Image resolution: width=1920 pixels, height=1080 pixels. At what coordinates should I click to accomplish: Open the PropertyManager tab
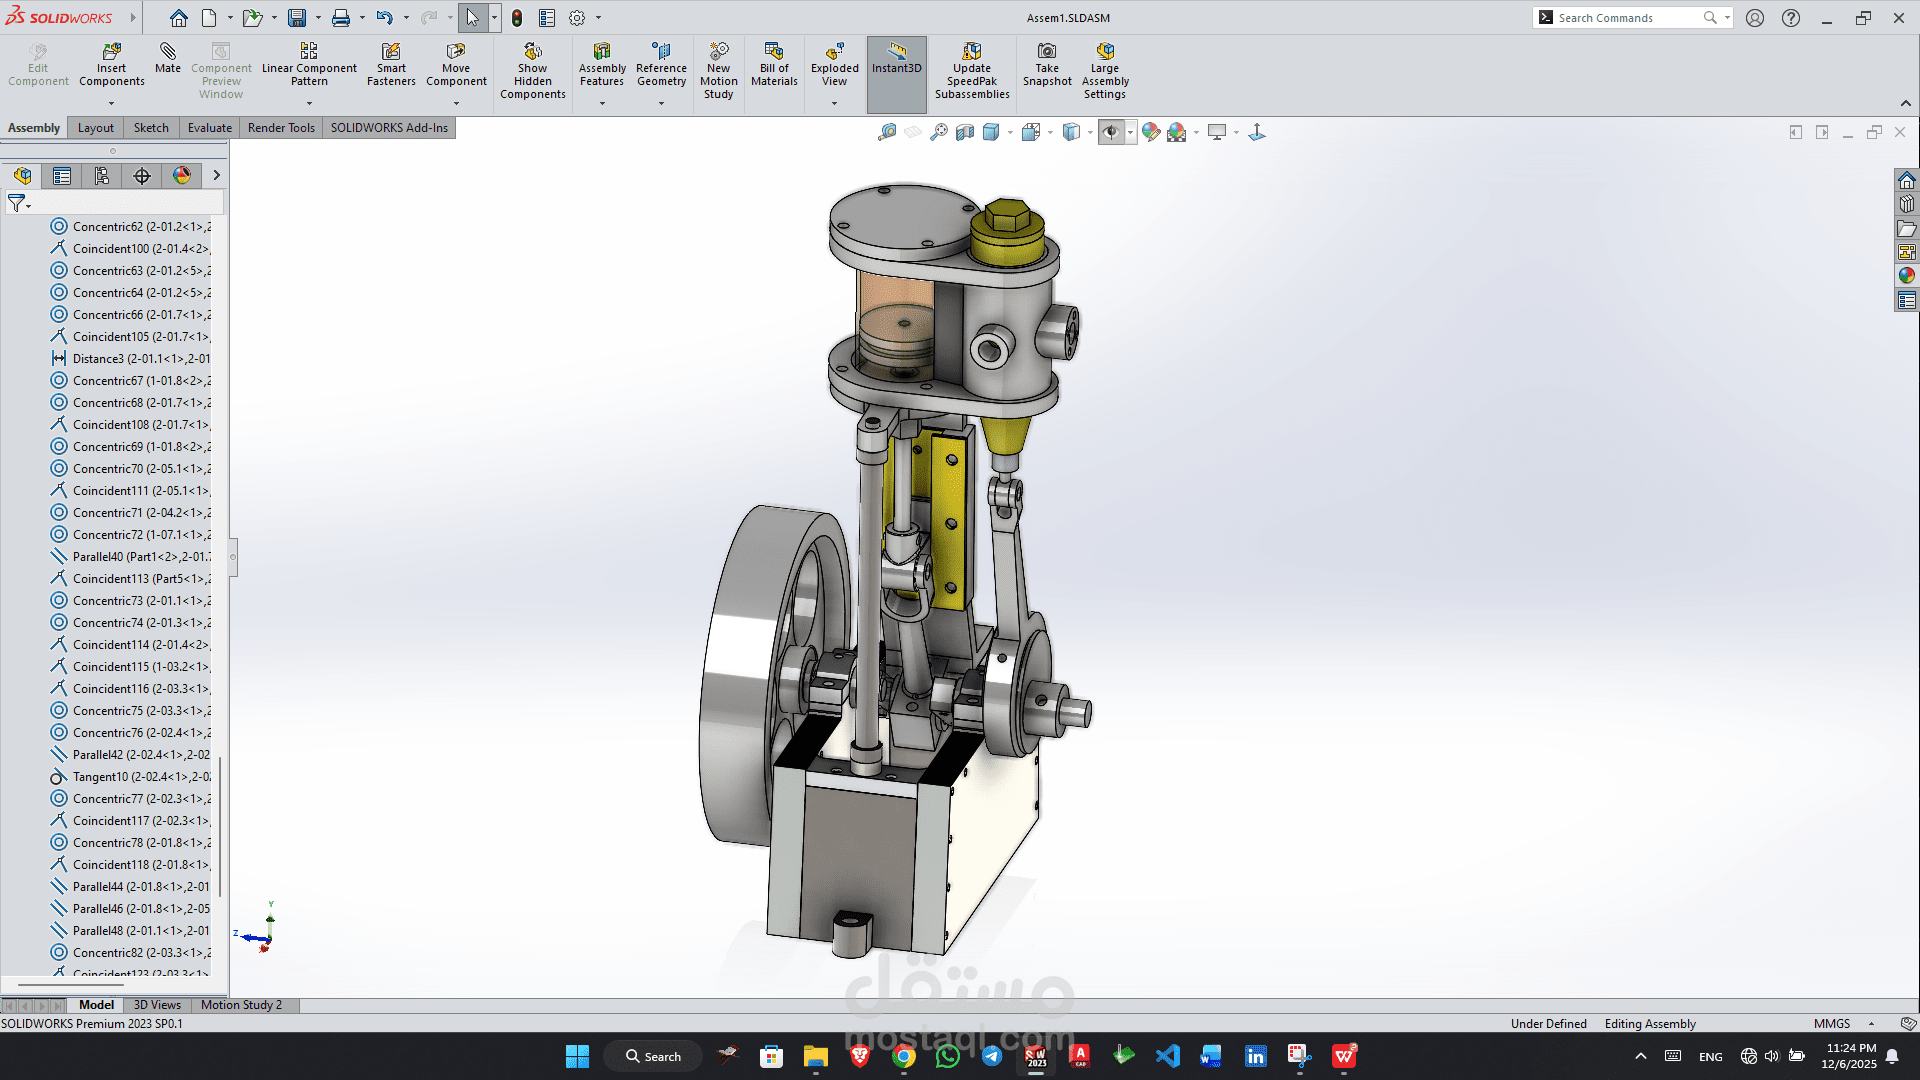click(62, 176)
